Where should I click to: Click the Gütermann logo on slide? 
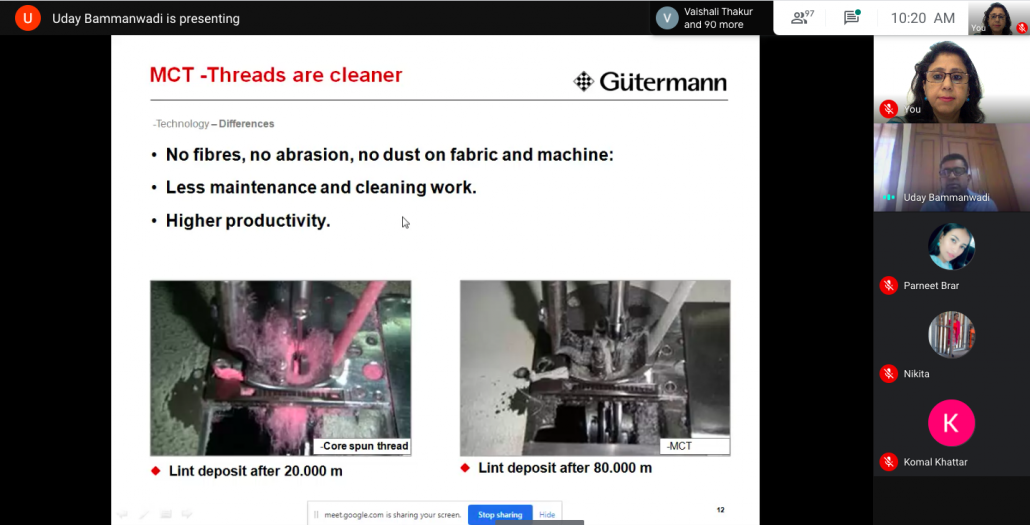[x=650, y=82]
